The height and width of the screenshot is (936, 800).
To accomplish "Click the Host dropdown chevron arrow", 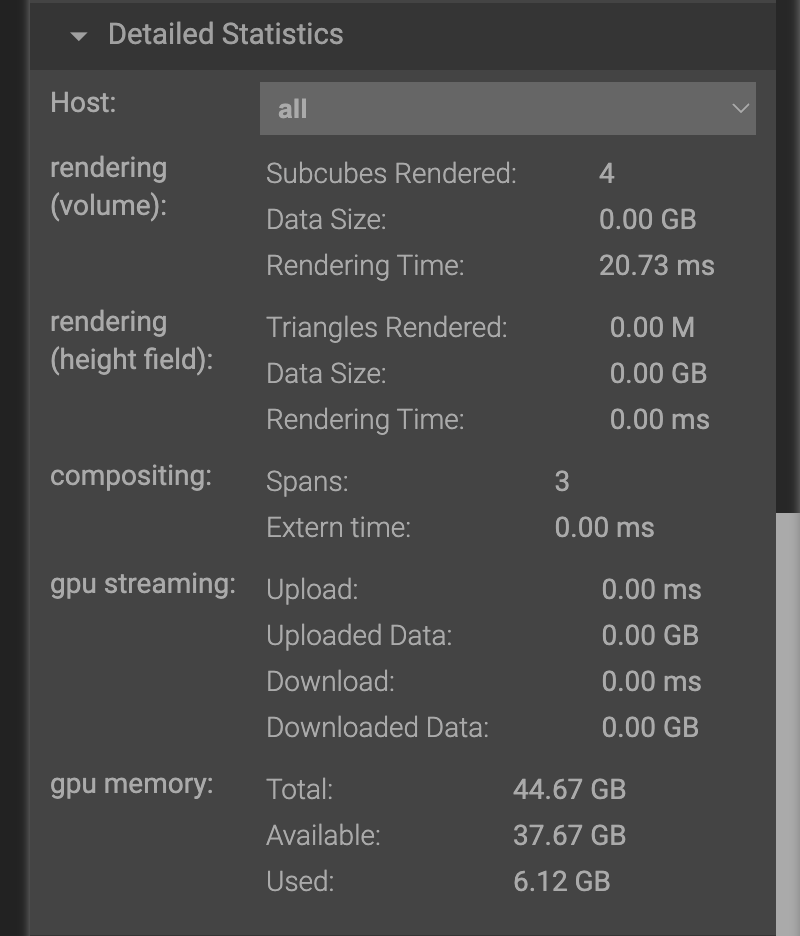I will 740,108.
